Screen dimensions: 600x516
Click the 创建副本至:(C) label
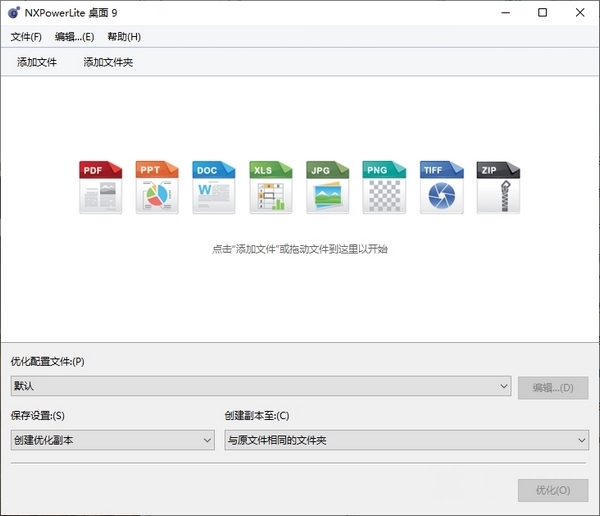tap(257, 416)
